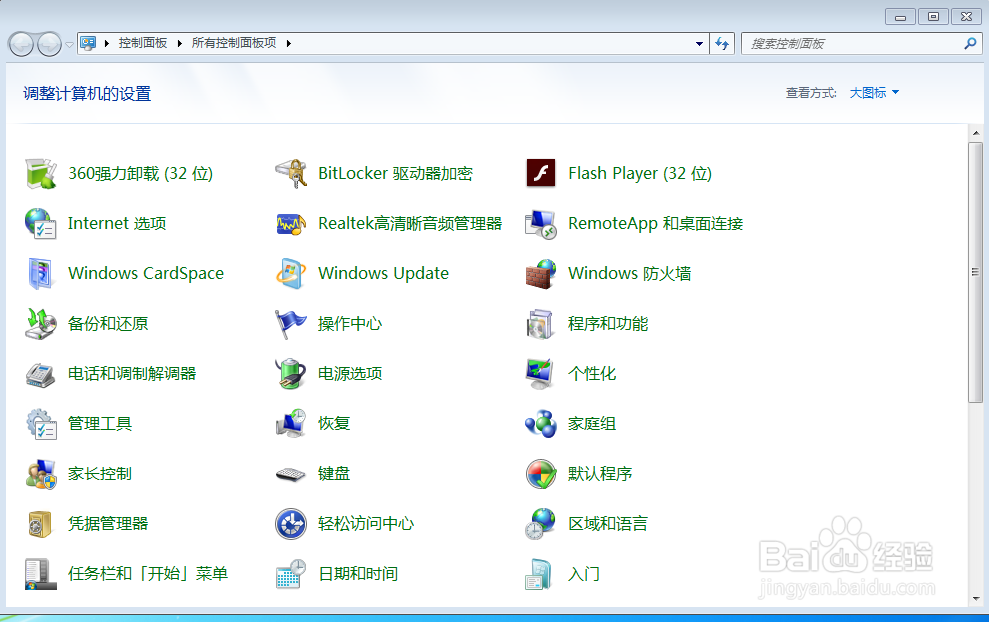Screen dimensions: 989x622
Task: Click the 控制面板 breadcrumb
Action: pos(143,43)
